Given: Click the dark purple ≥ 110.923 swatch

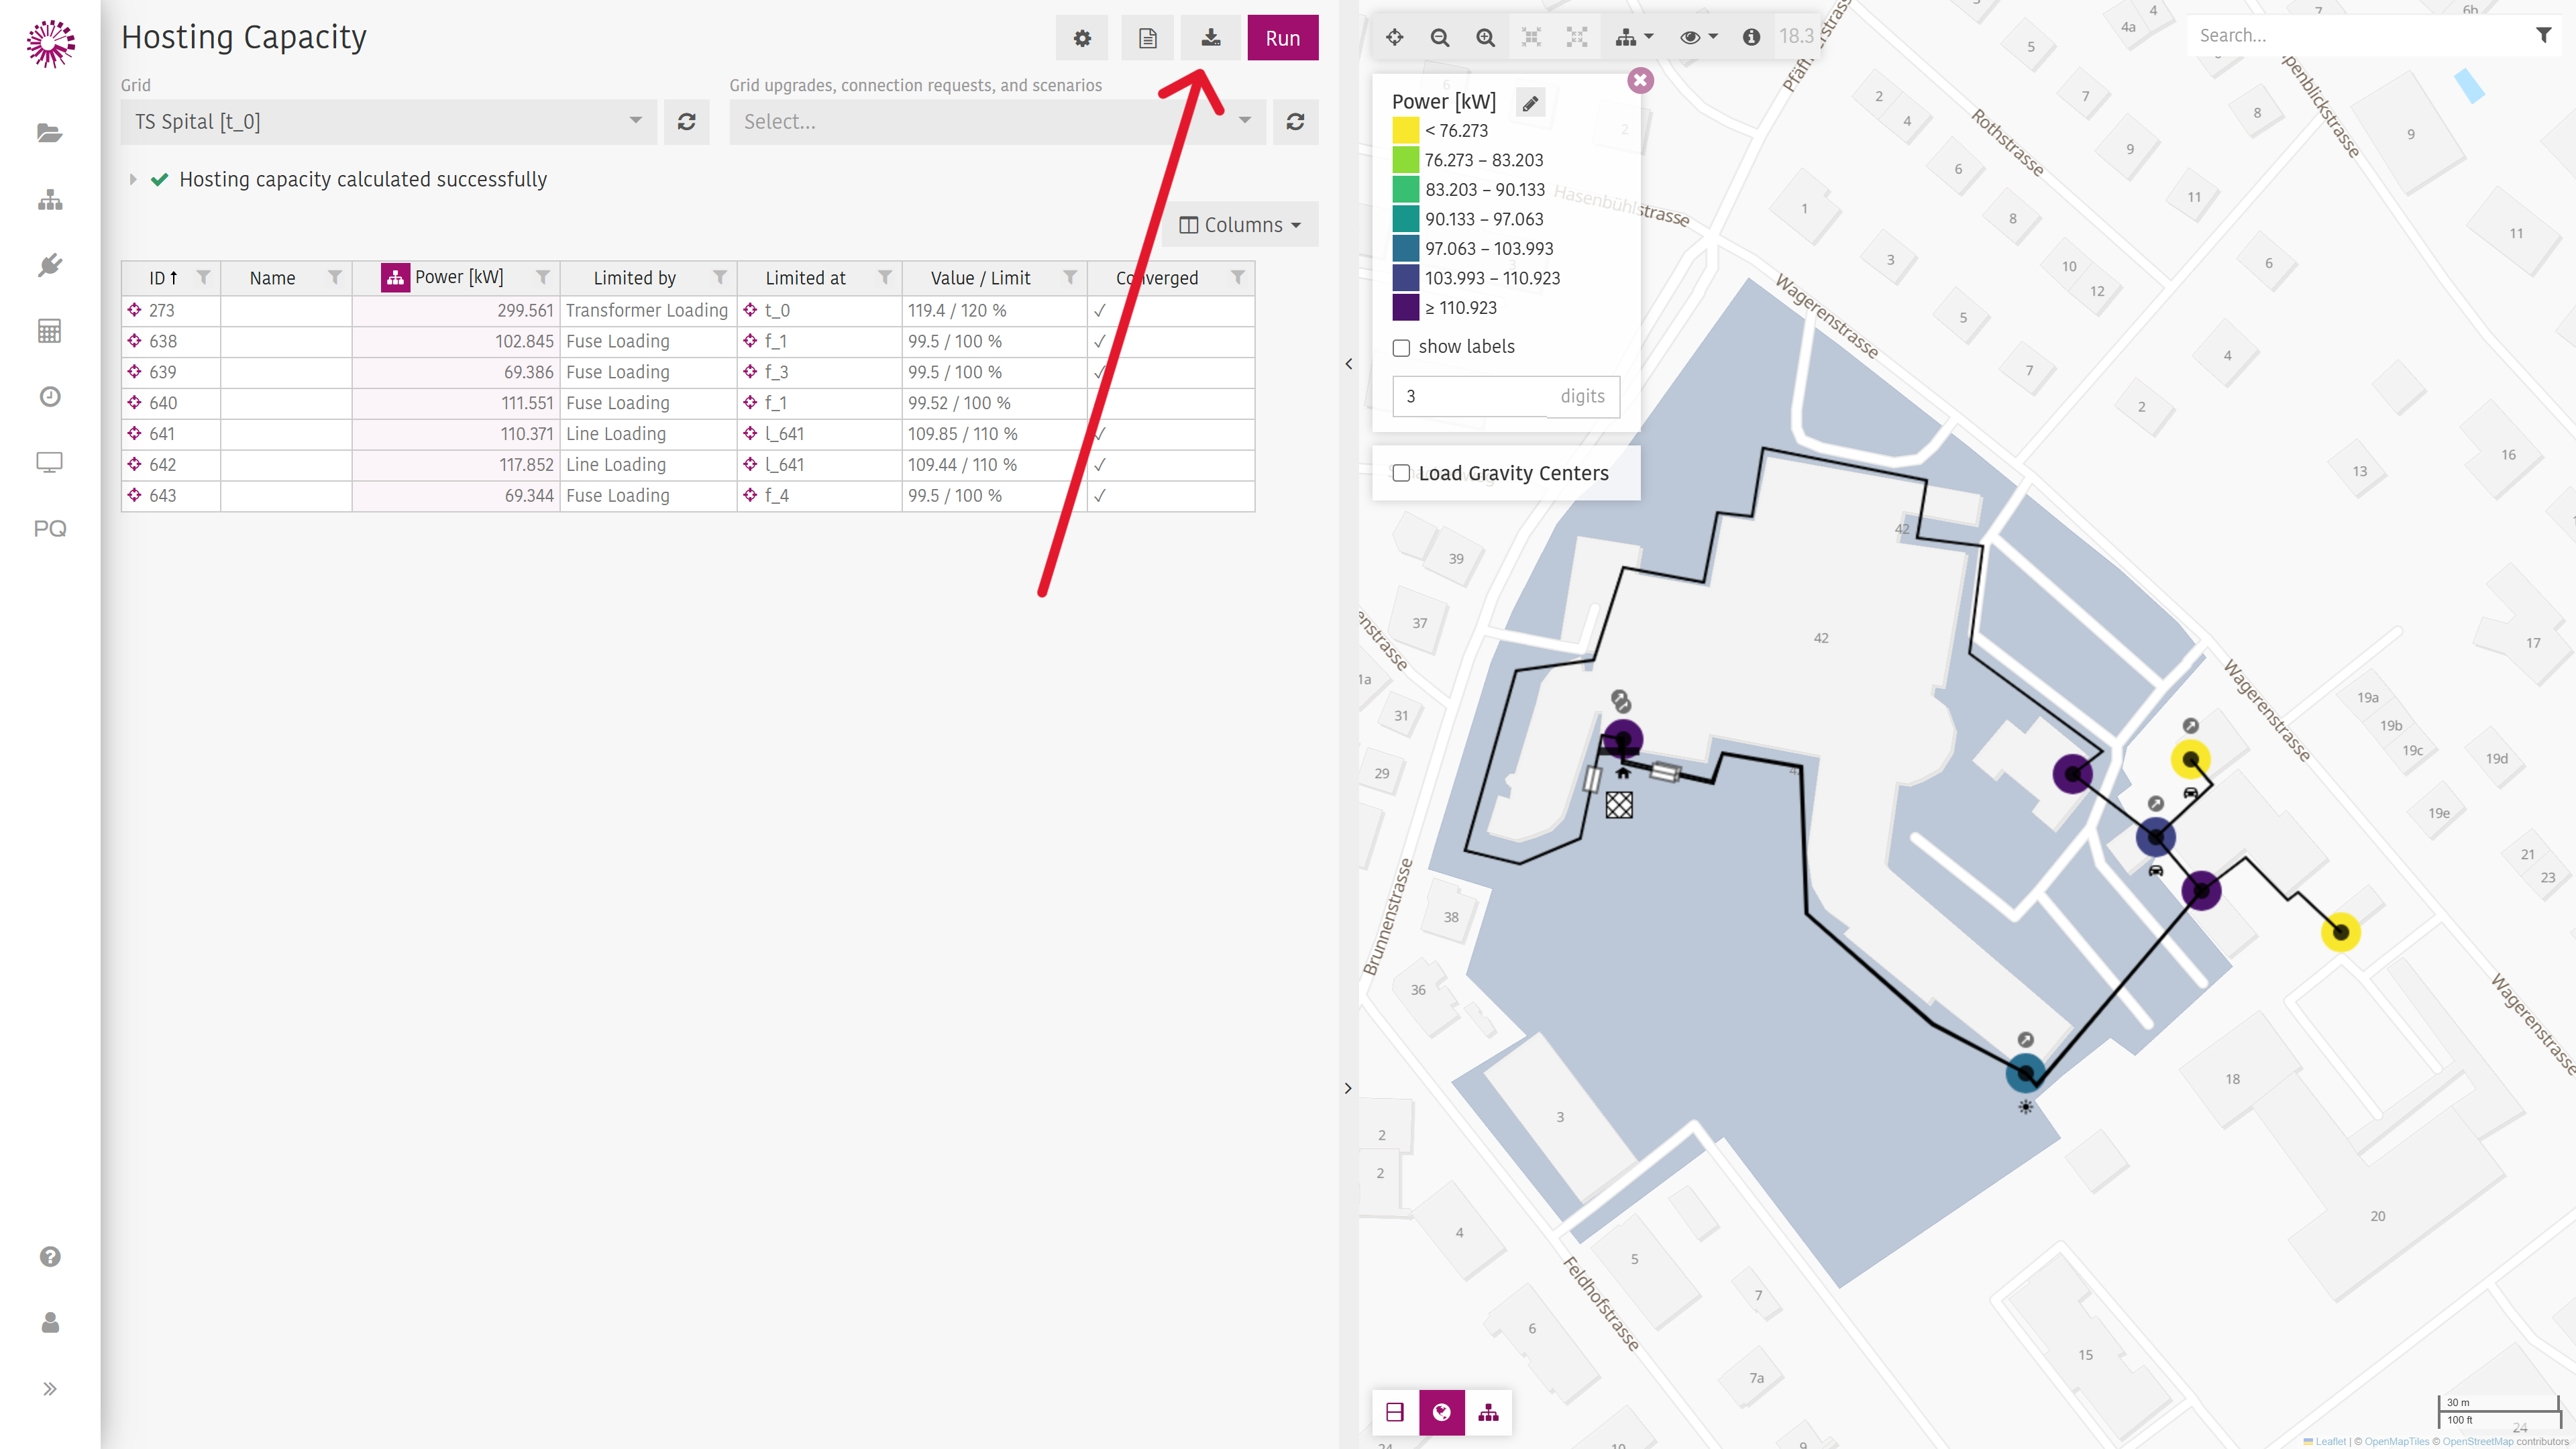Looking at the screenshot, I should 1405,308.
